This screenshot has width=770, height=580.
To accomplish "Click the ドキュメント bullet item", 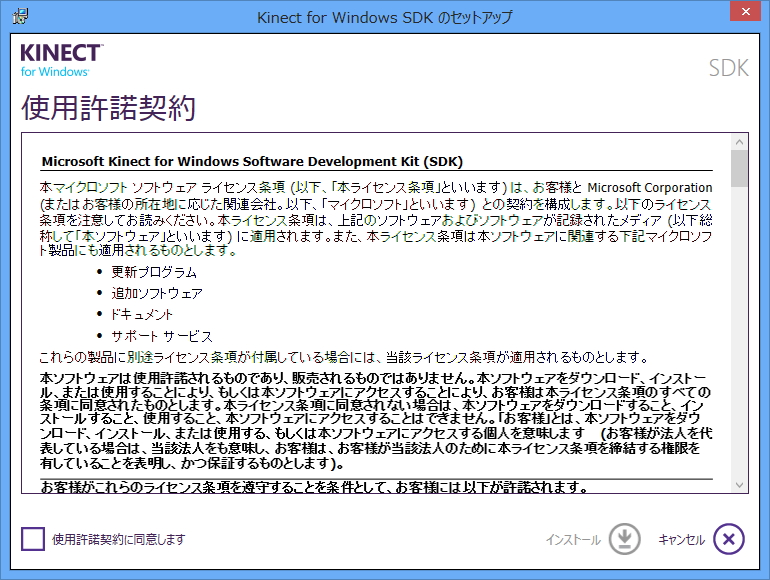I will [x=142, y=314].
